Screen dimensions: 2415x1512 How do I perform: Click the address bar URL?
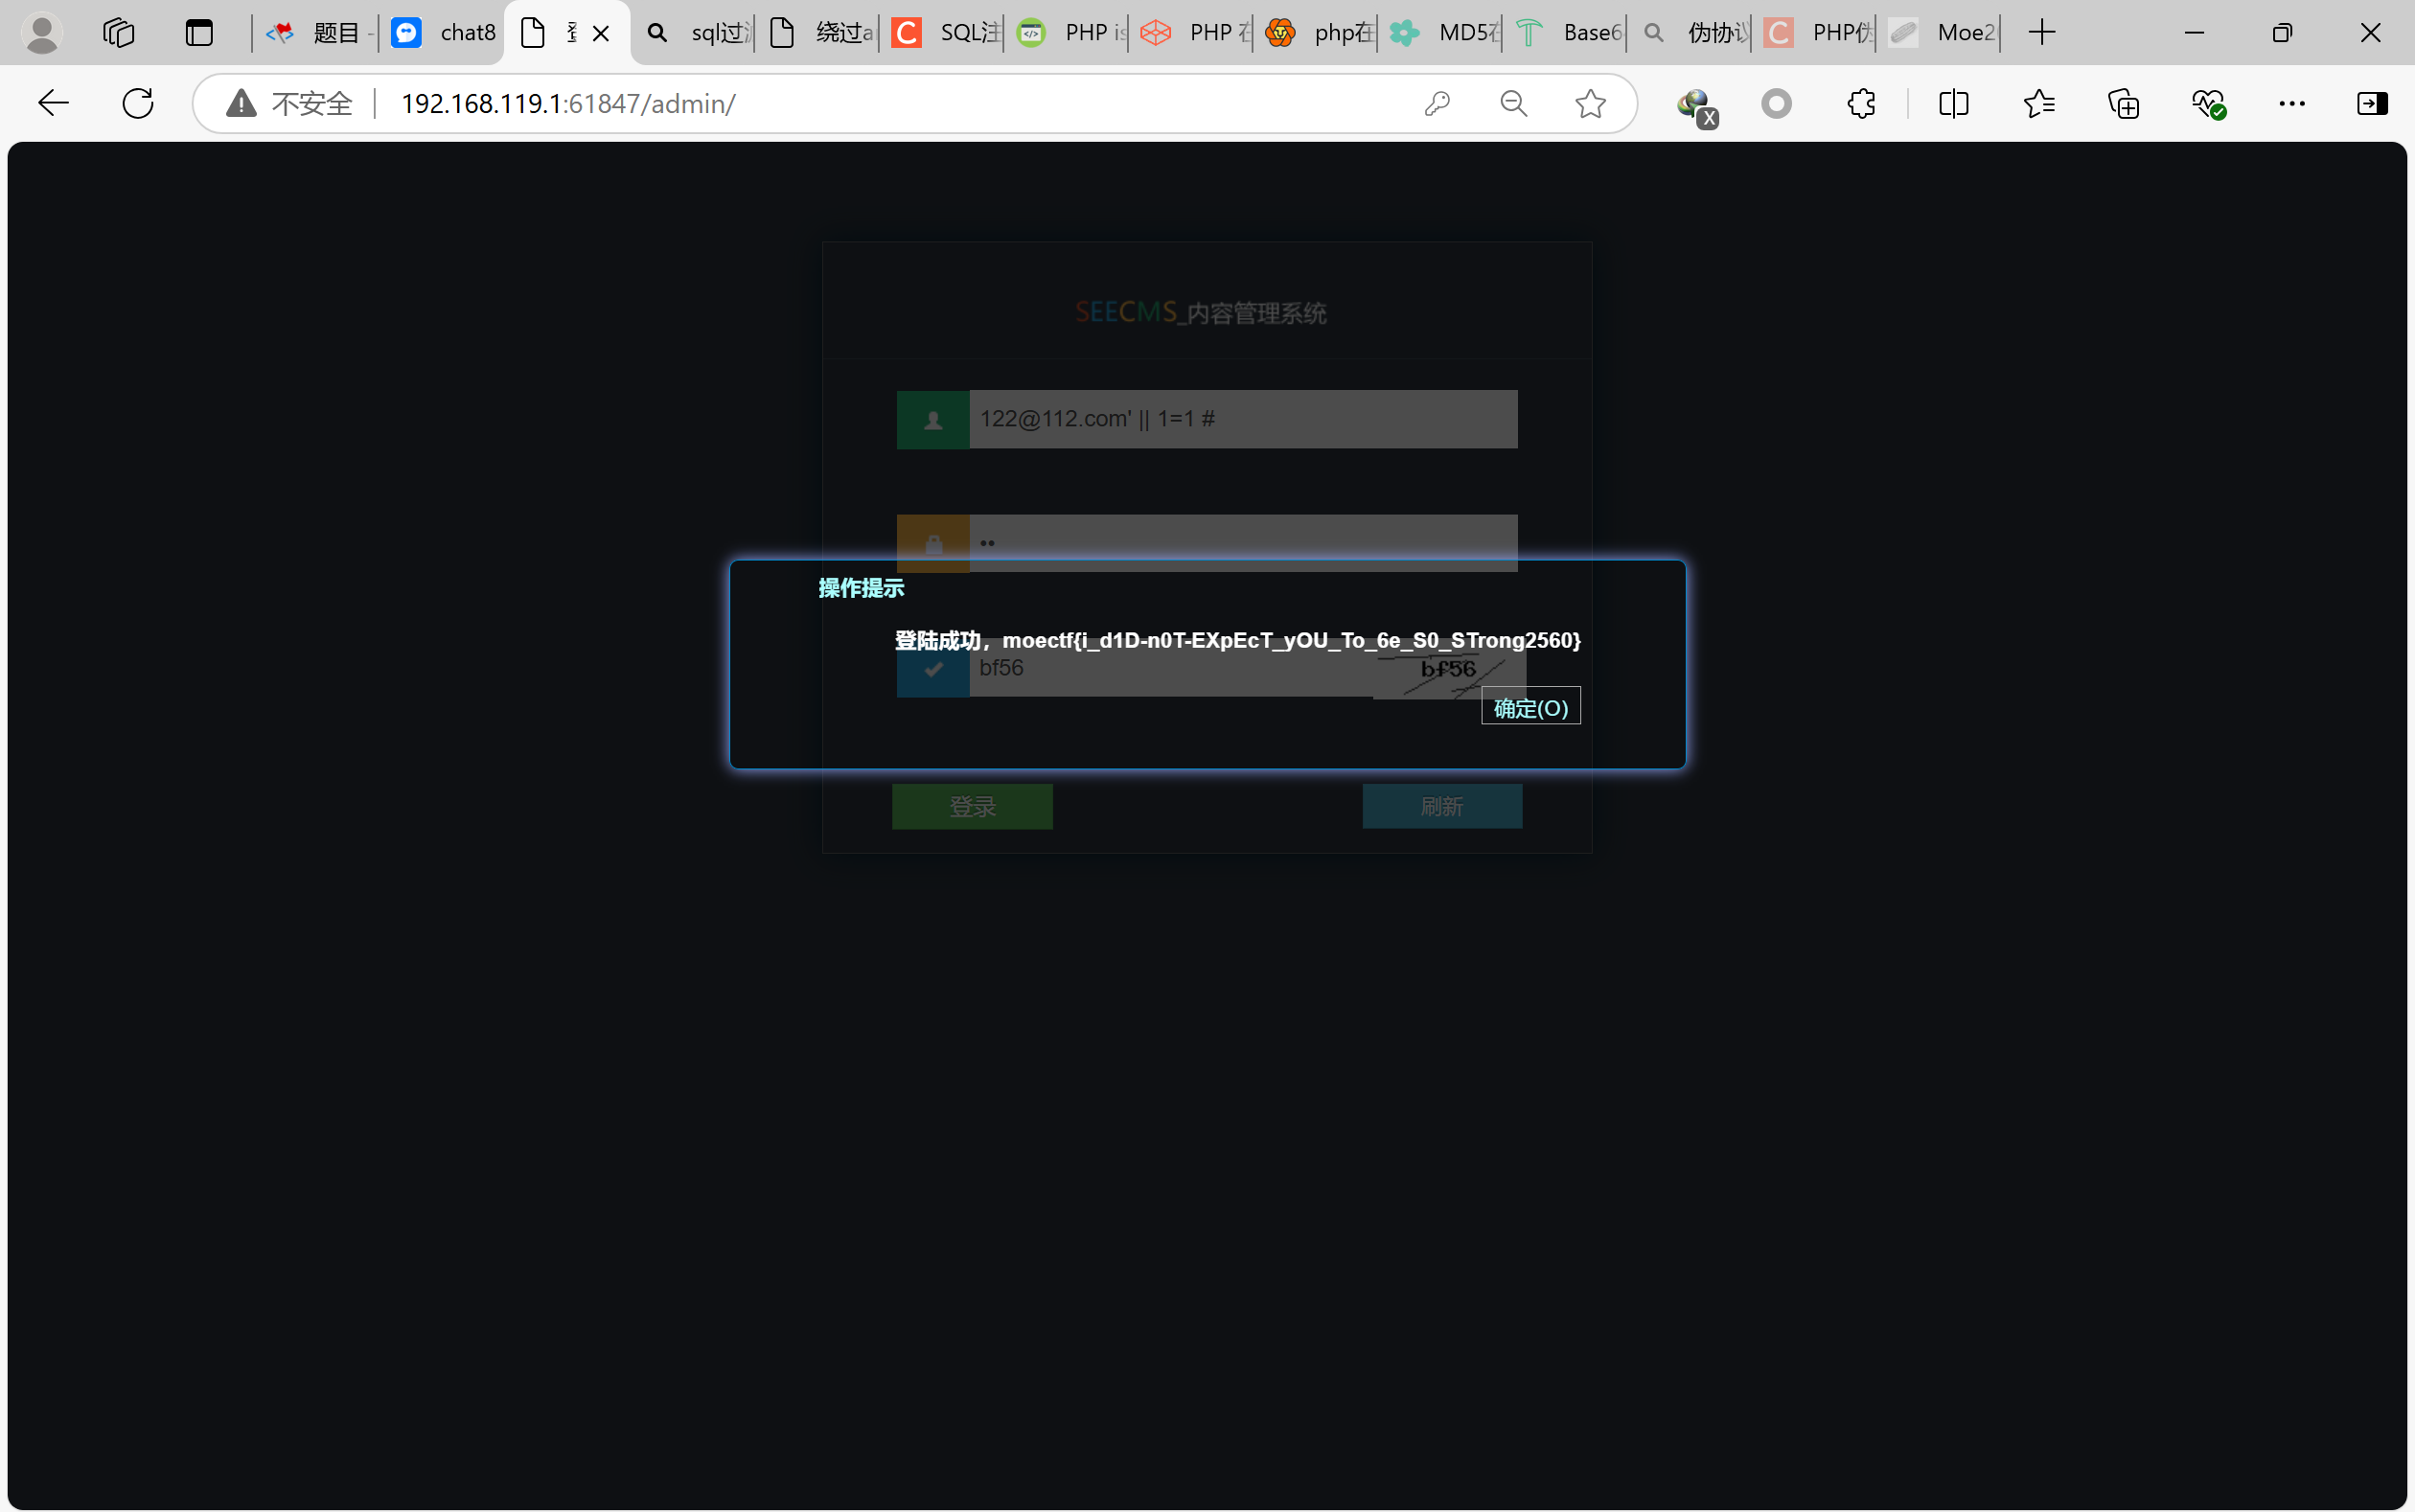(x=568, y=104)
